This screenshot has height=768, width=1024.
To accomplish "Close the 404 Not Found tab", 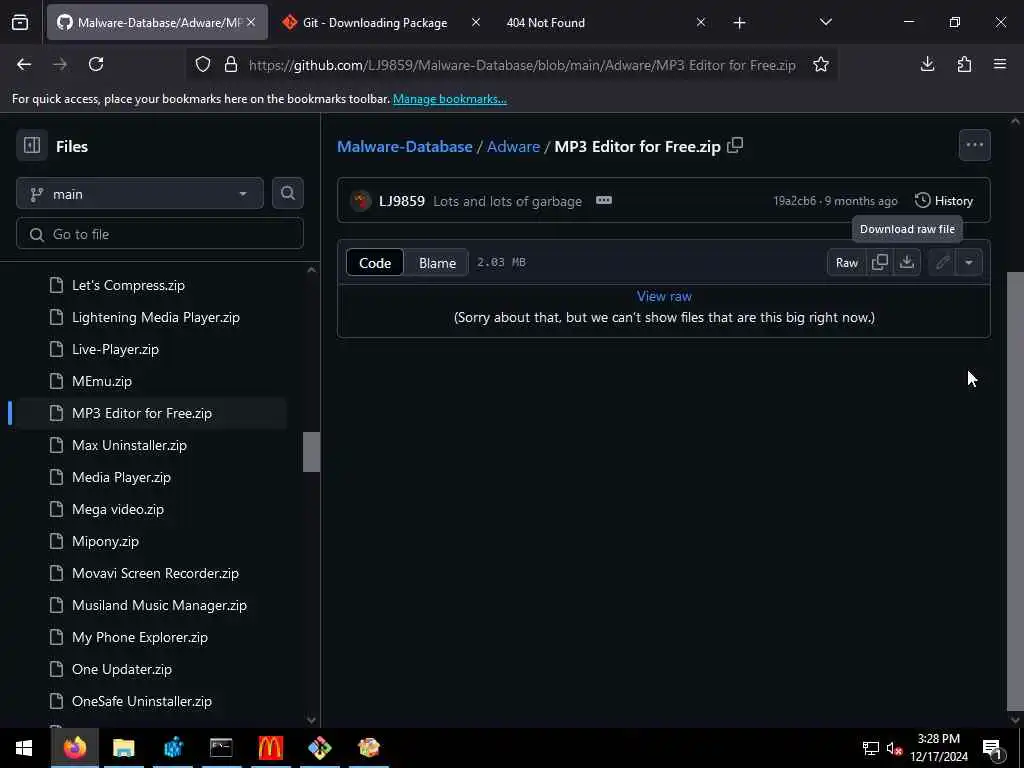I will point(701,22).
